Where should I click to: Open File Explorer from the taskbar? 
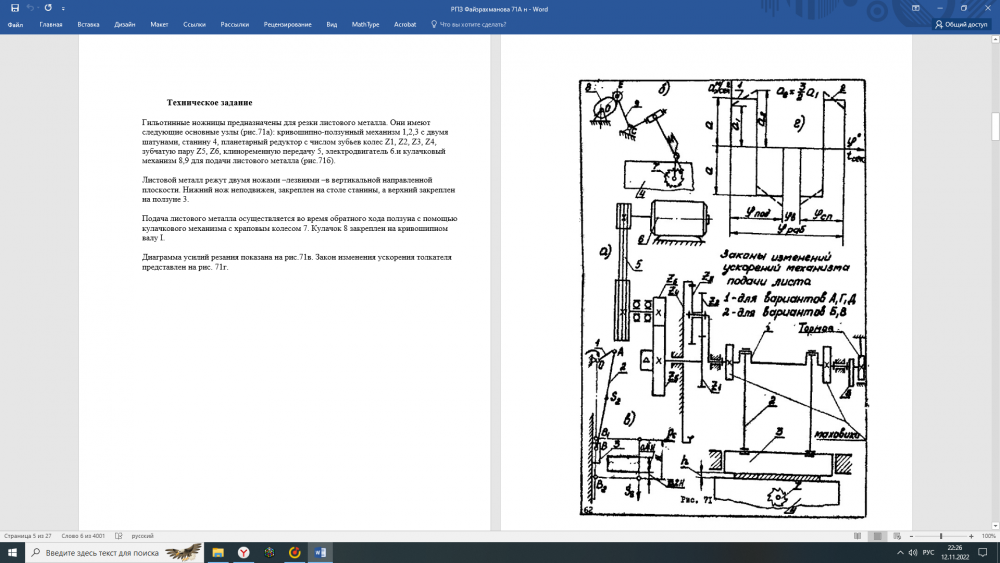point(218,552)
